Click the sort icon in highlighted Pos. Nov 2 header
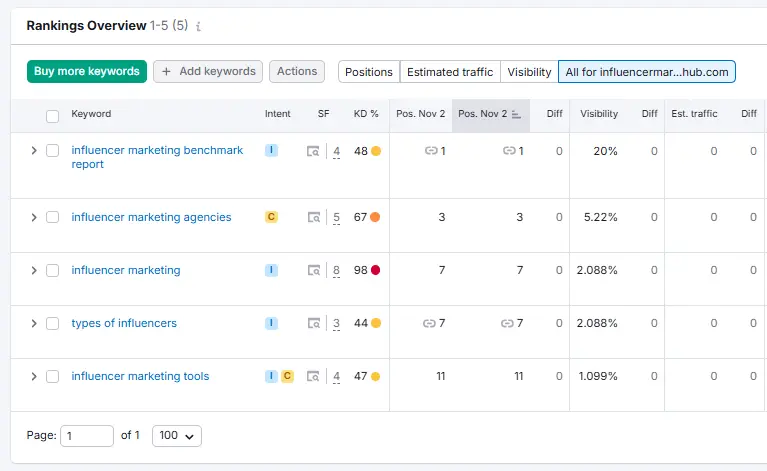The height and width of the screenshot is (471, 767). (x=516, y=114)
